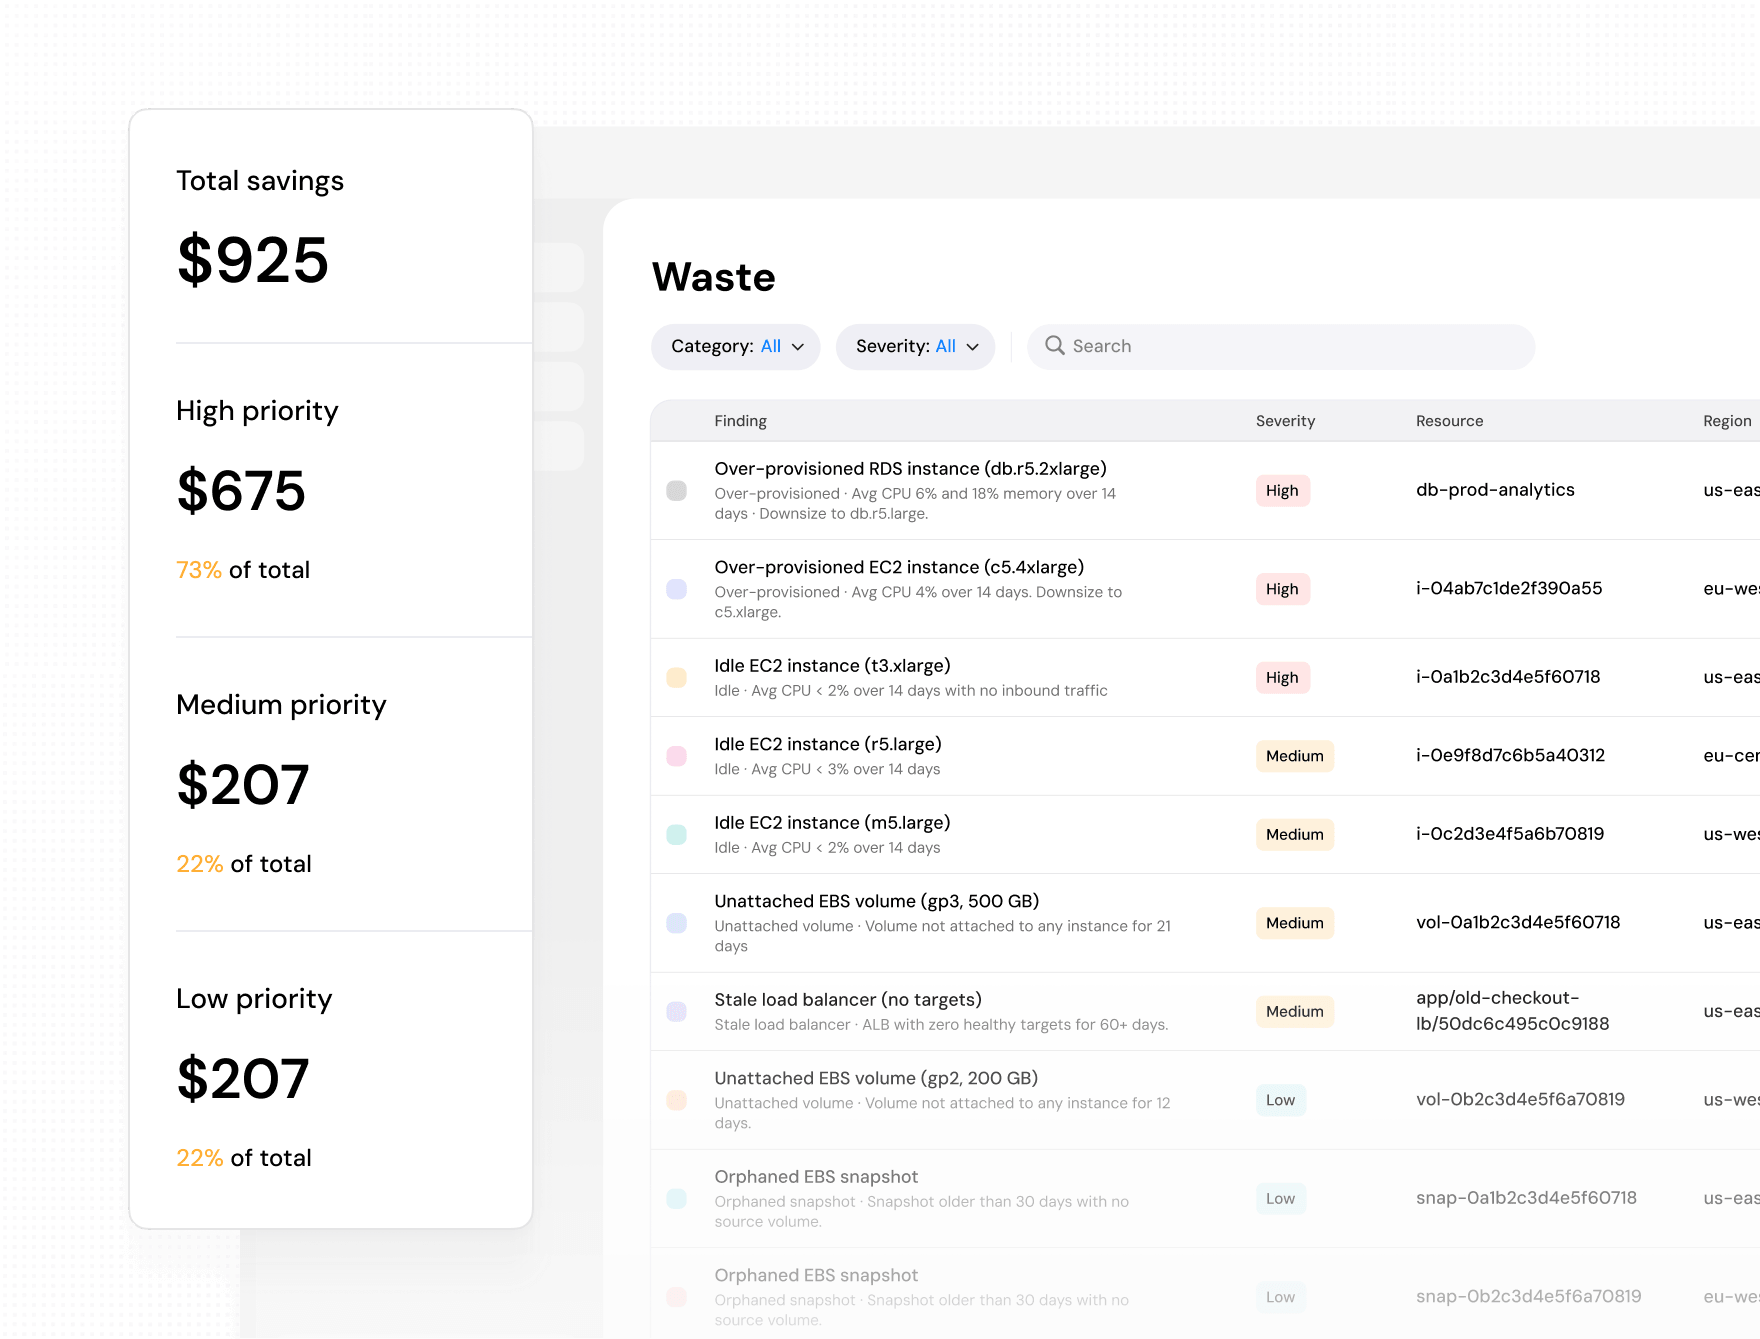Screen dimensions: 1760x1339
Task: Select the checkbox for the RDS instance row
Action: (x=677, y=491)
